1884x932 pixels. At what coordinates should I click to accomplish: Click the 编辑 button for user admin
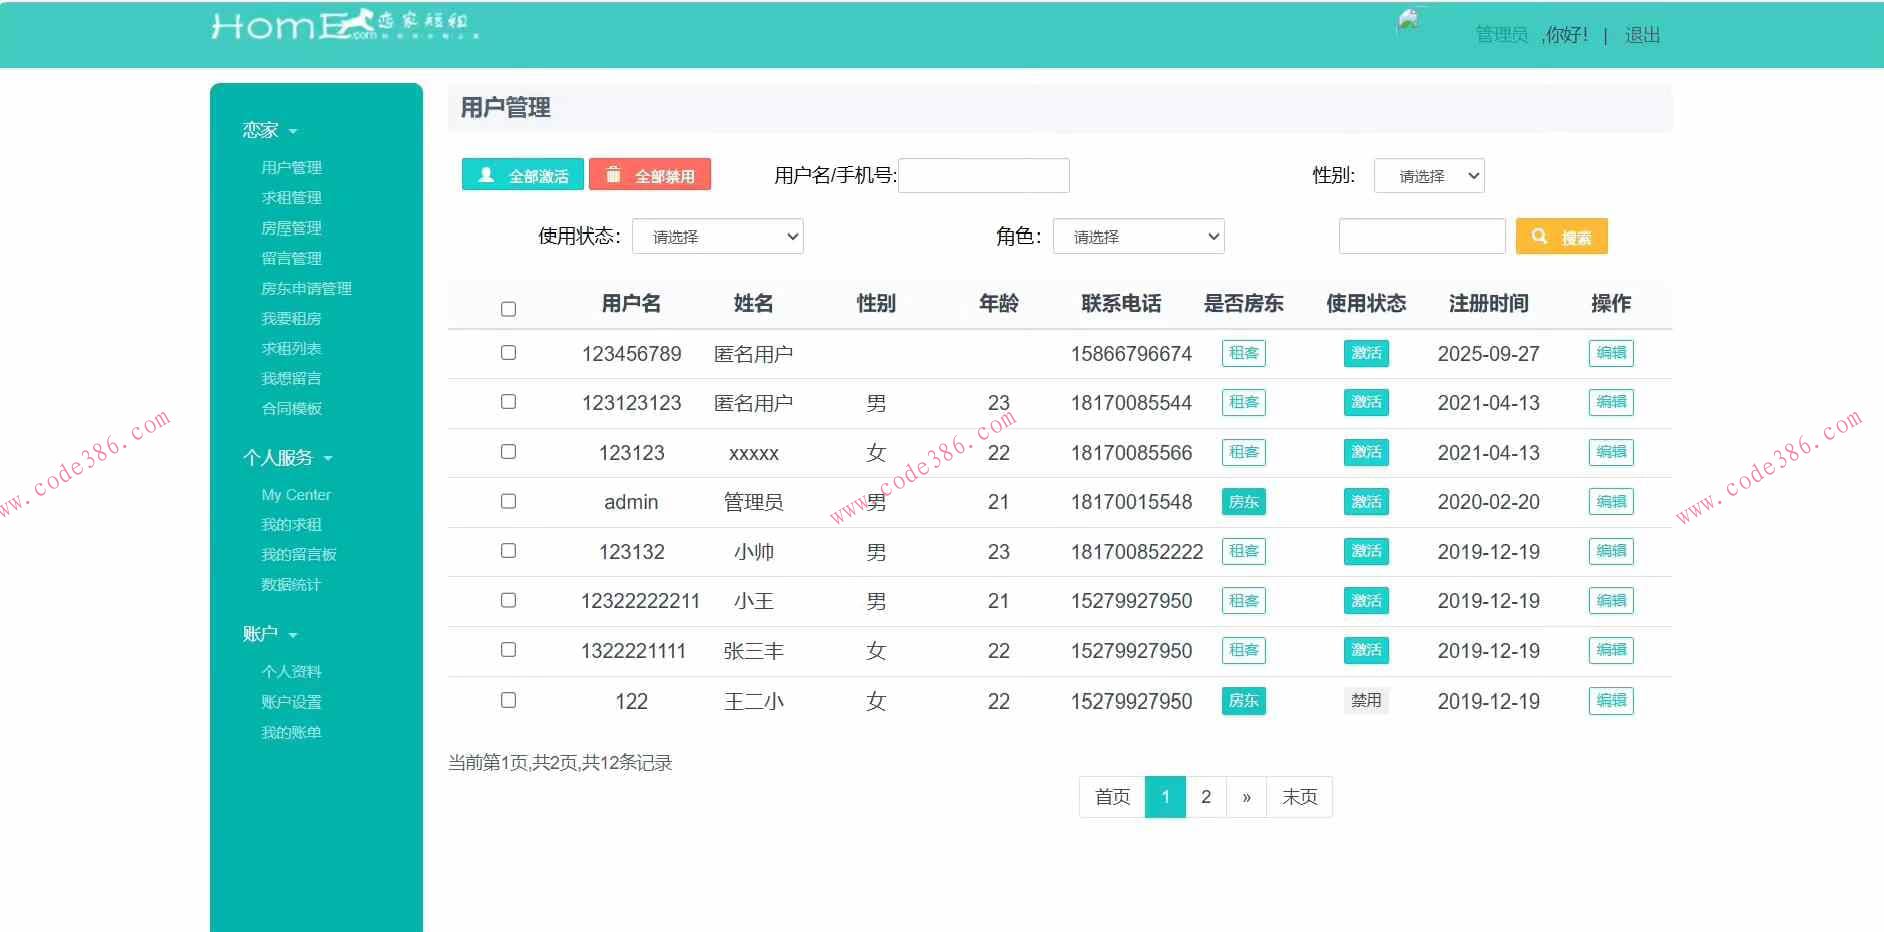[x=1610, y=501]
